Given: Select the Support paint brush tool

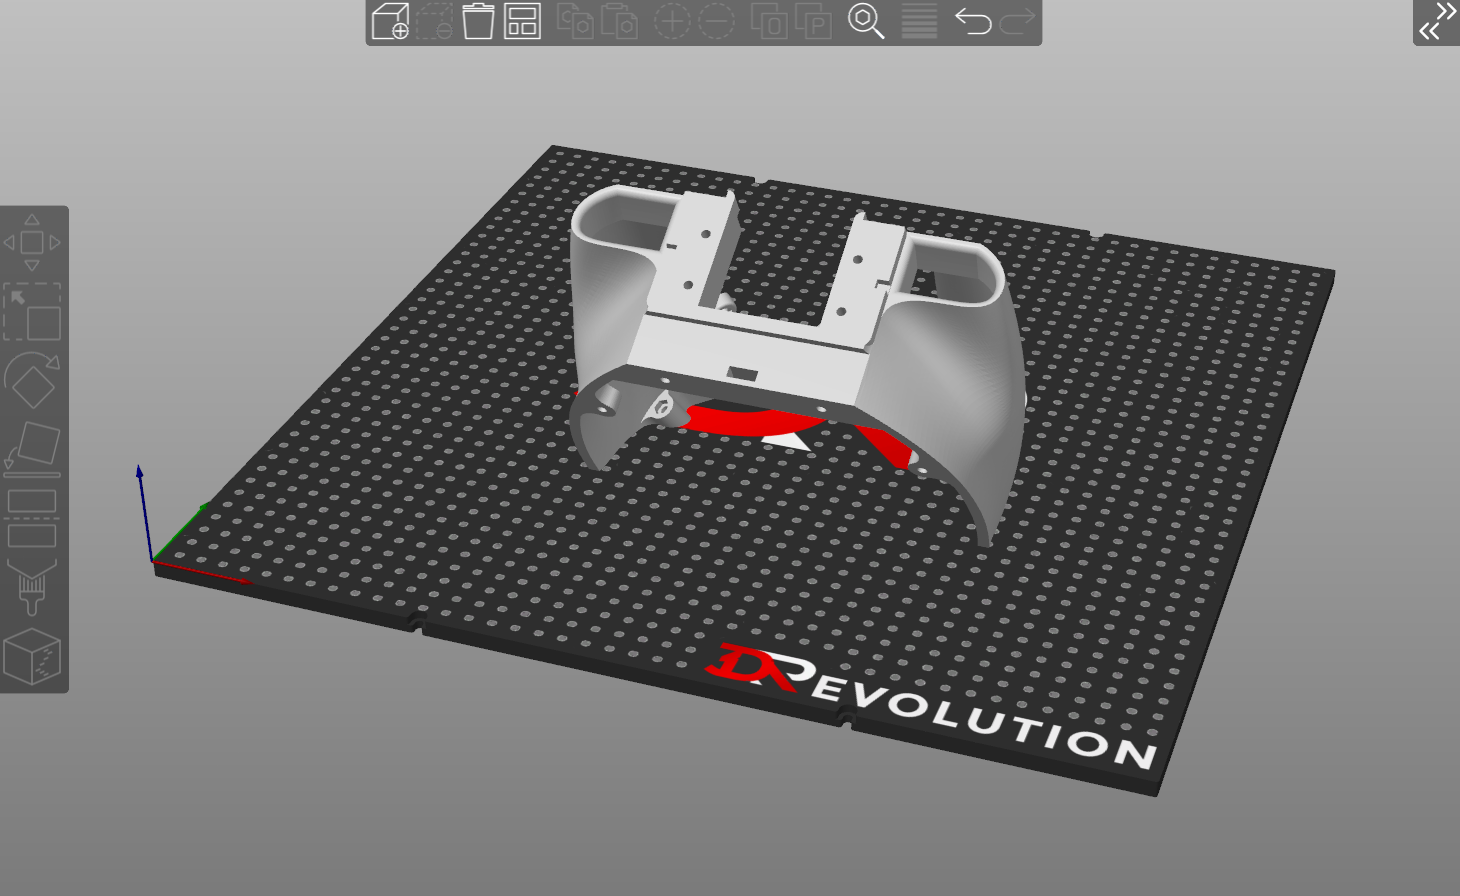Looking at the screenshot, I should pos(33,585).
